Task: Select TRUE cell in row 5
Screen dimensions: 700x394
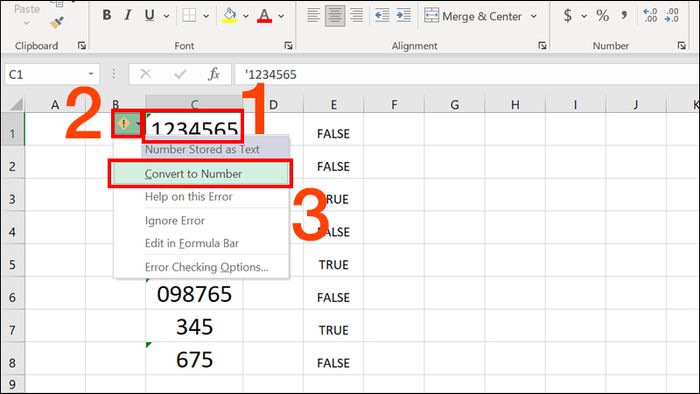Action: click(x=333, y=260)
